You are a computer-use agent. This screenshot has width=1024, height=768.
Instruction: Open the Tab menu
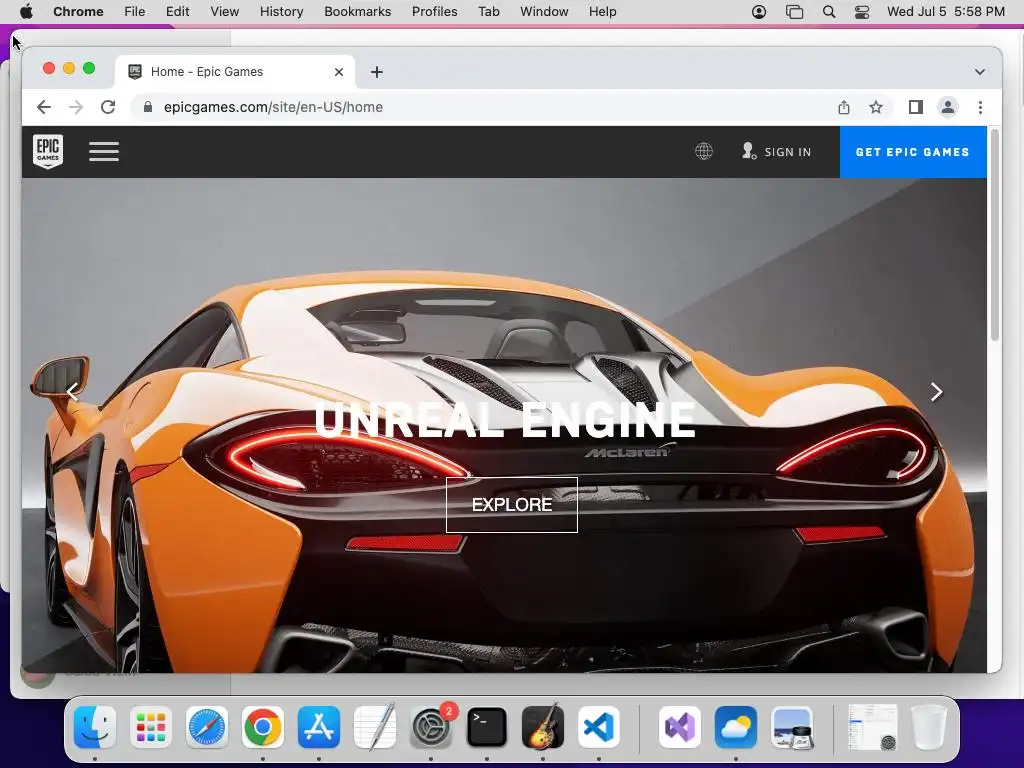point(488,12)
